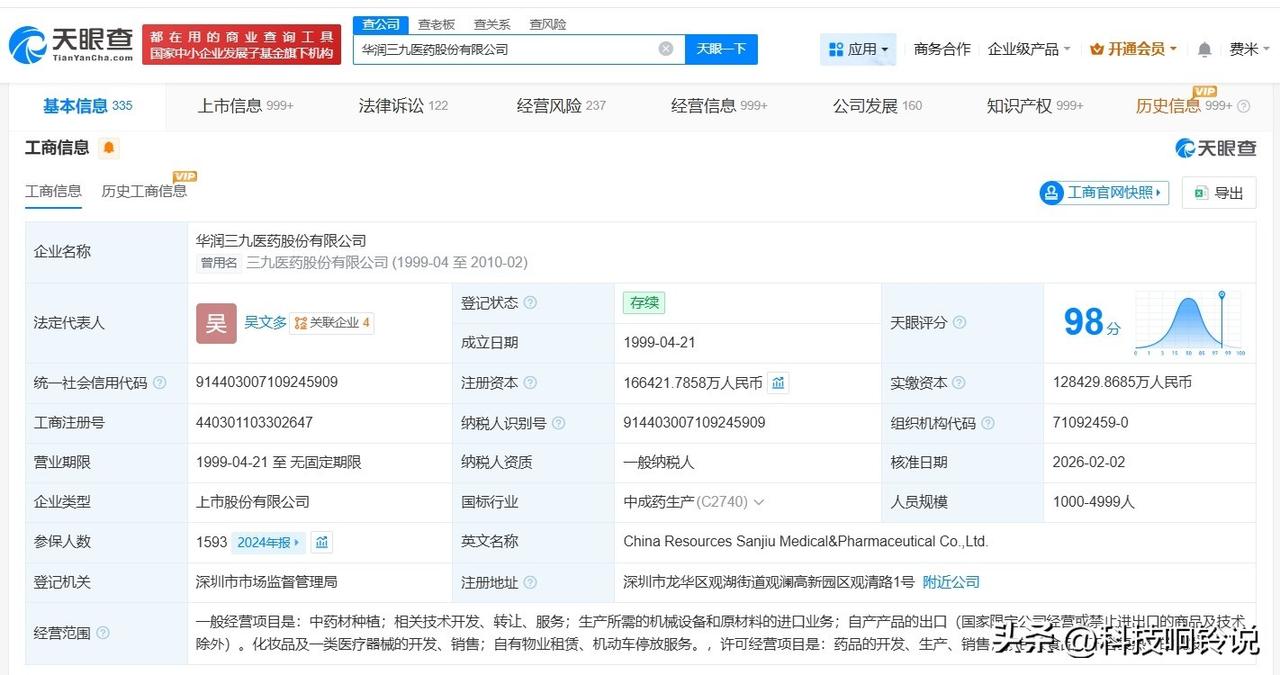
Task: Click the help icon next to 经营范围
Action: click(102, 632)
